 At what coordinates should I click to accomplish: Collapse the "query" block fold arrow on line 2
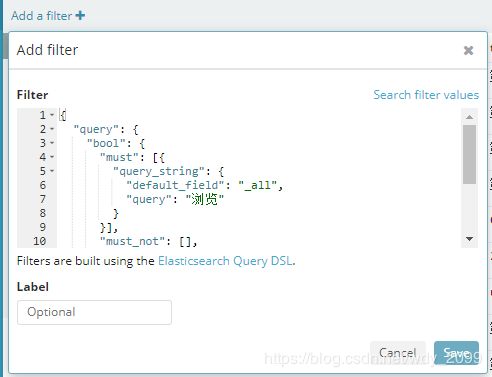52,129
